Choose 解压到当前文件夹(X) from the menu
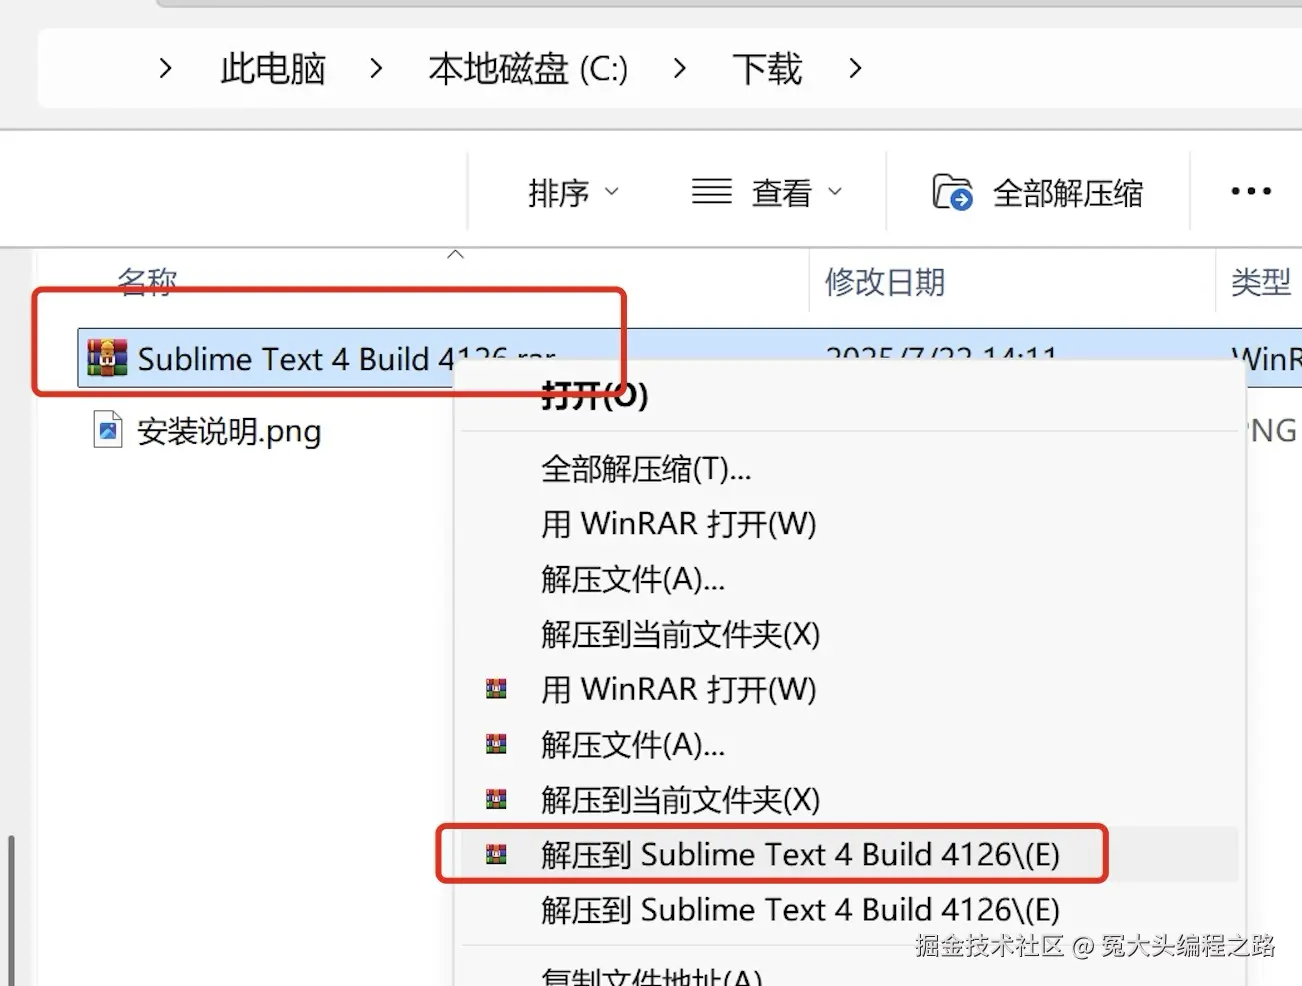The height and width of the screenshot is (986, 1302). (679, 634)
